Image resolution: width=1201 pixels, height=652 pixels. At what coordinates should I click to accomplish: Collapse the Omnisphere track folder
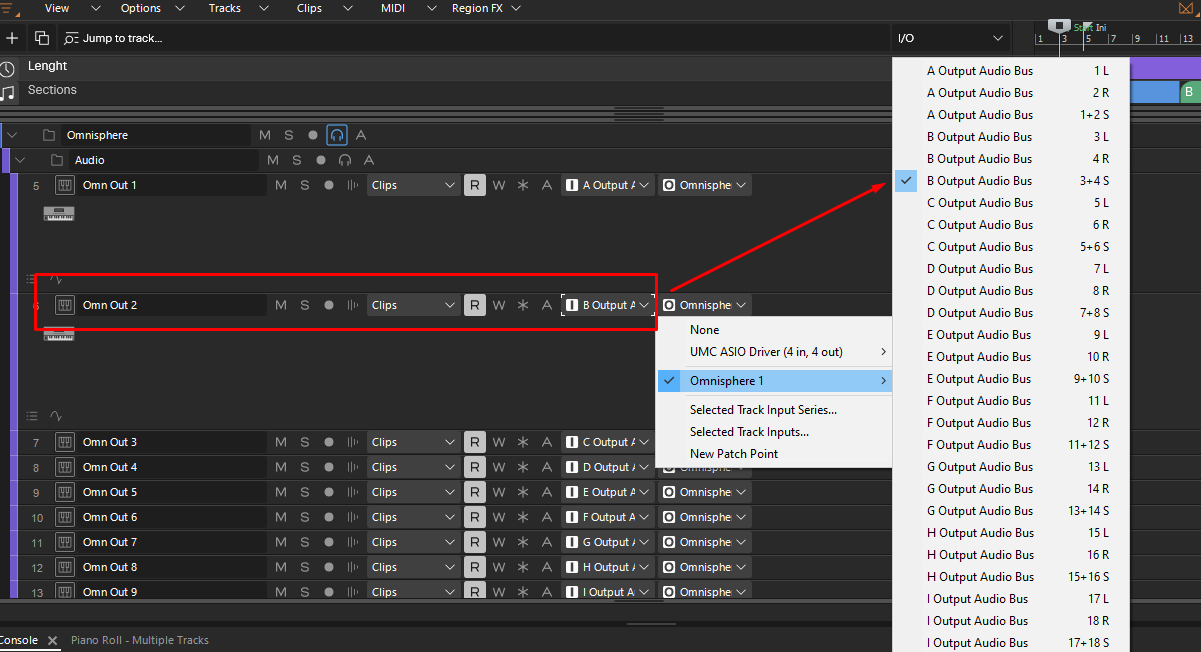coord(12,135)
